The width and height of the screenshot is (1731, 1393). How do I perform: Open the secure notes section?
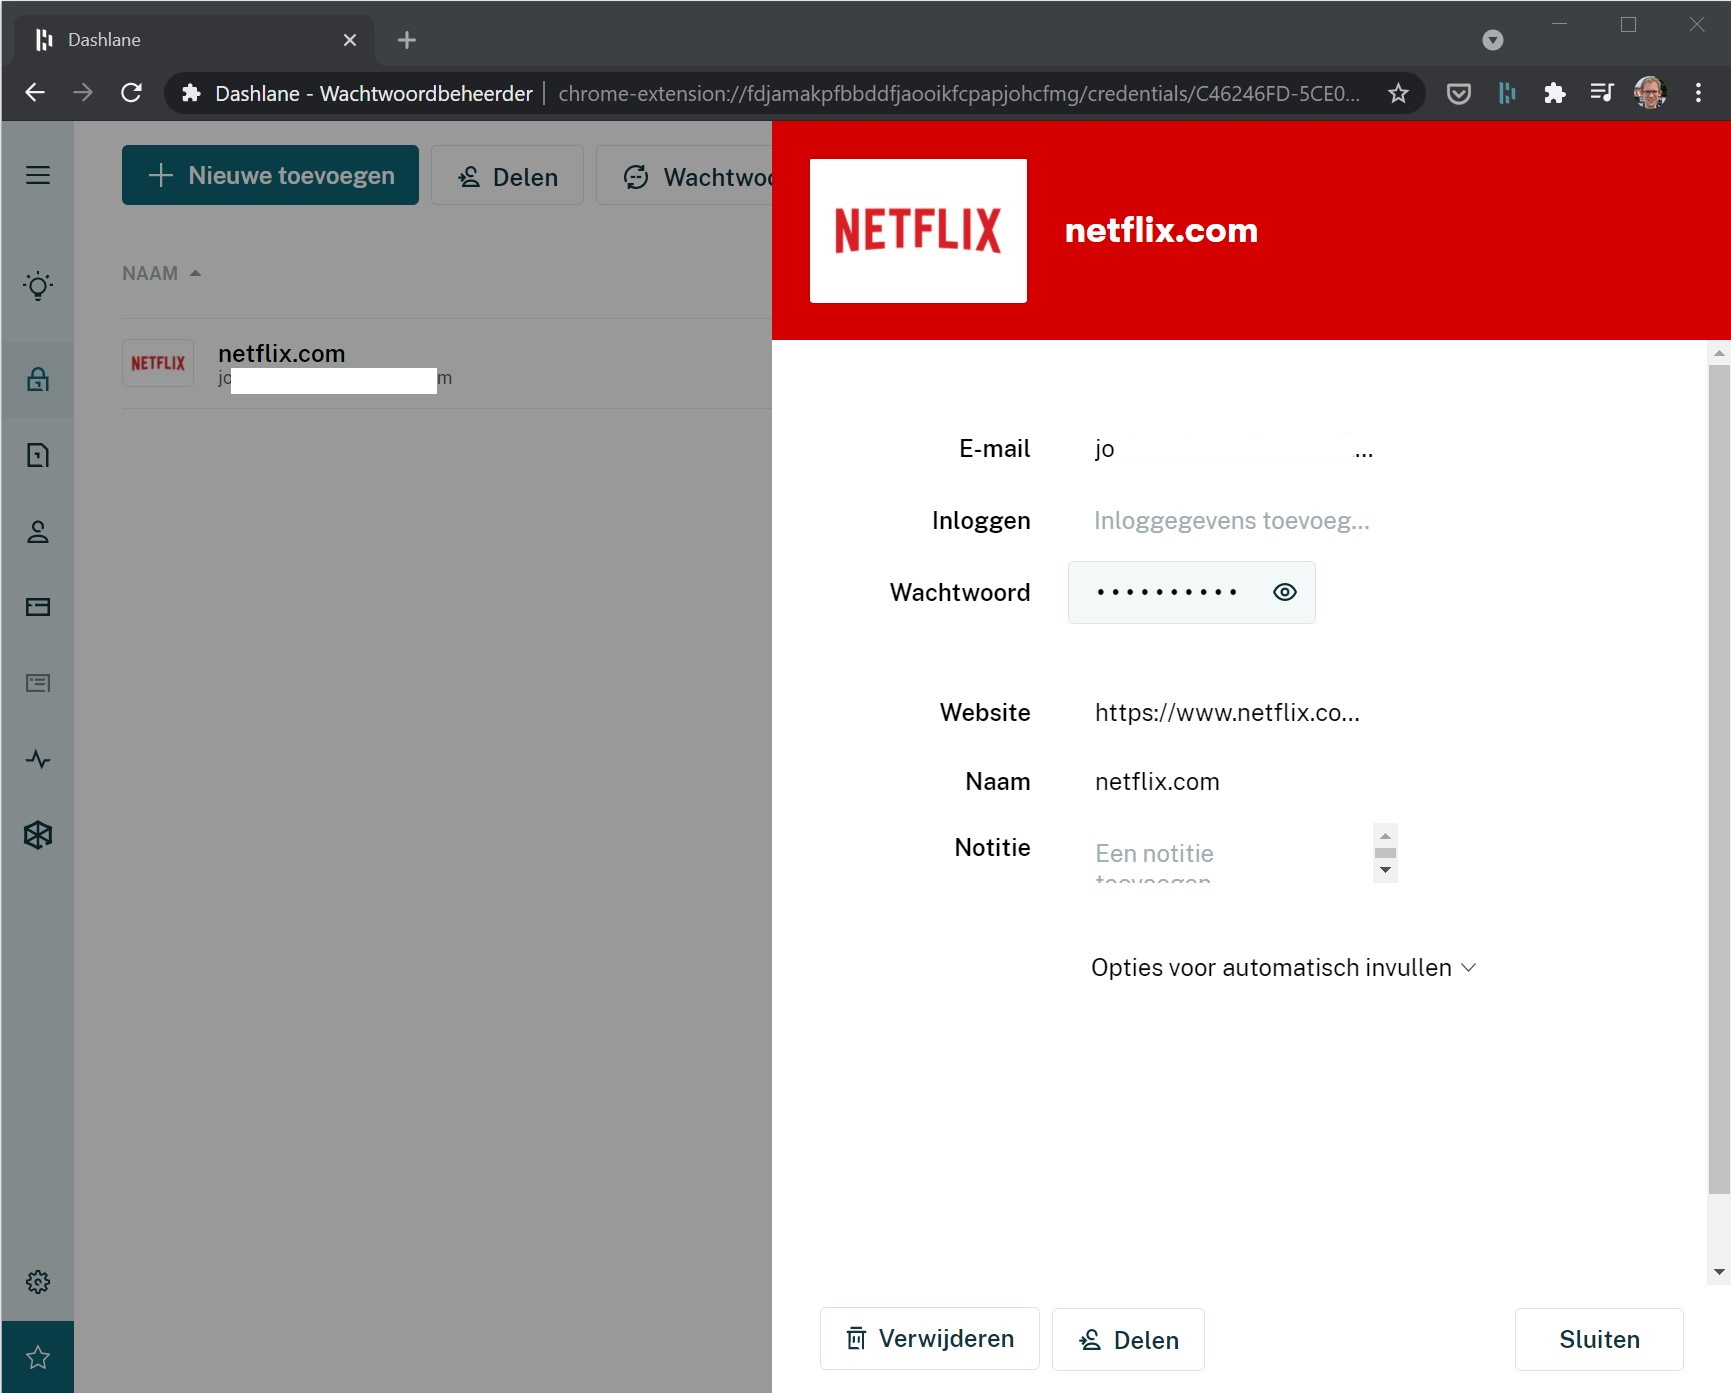point(38,455)
